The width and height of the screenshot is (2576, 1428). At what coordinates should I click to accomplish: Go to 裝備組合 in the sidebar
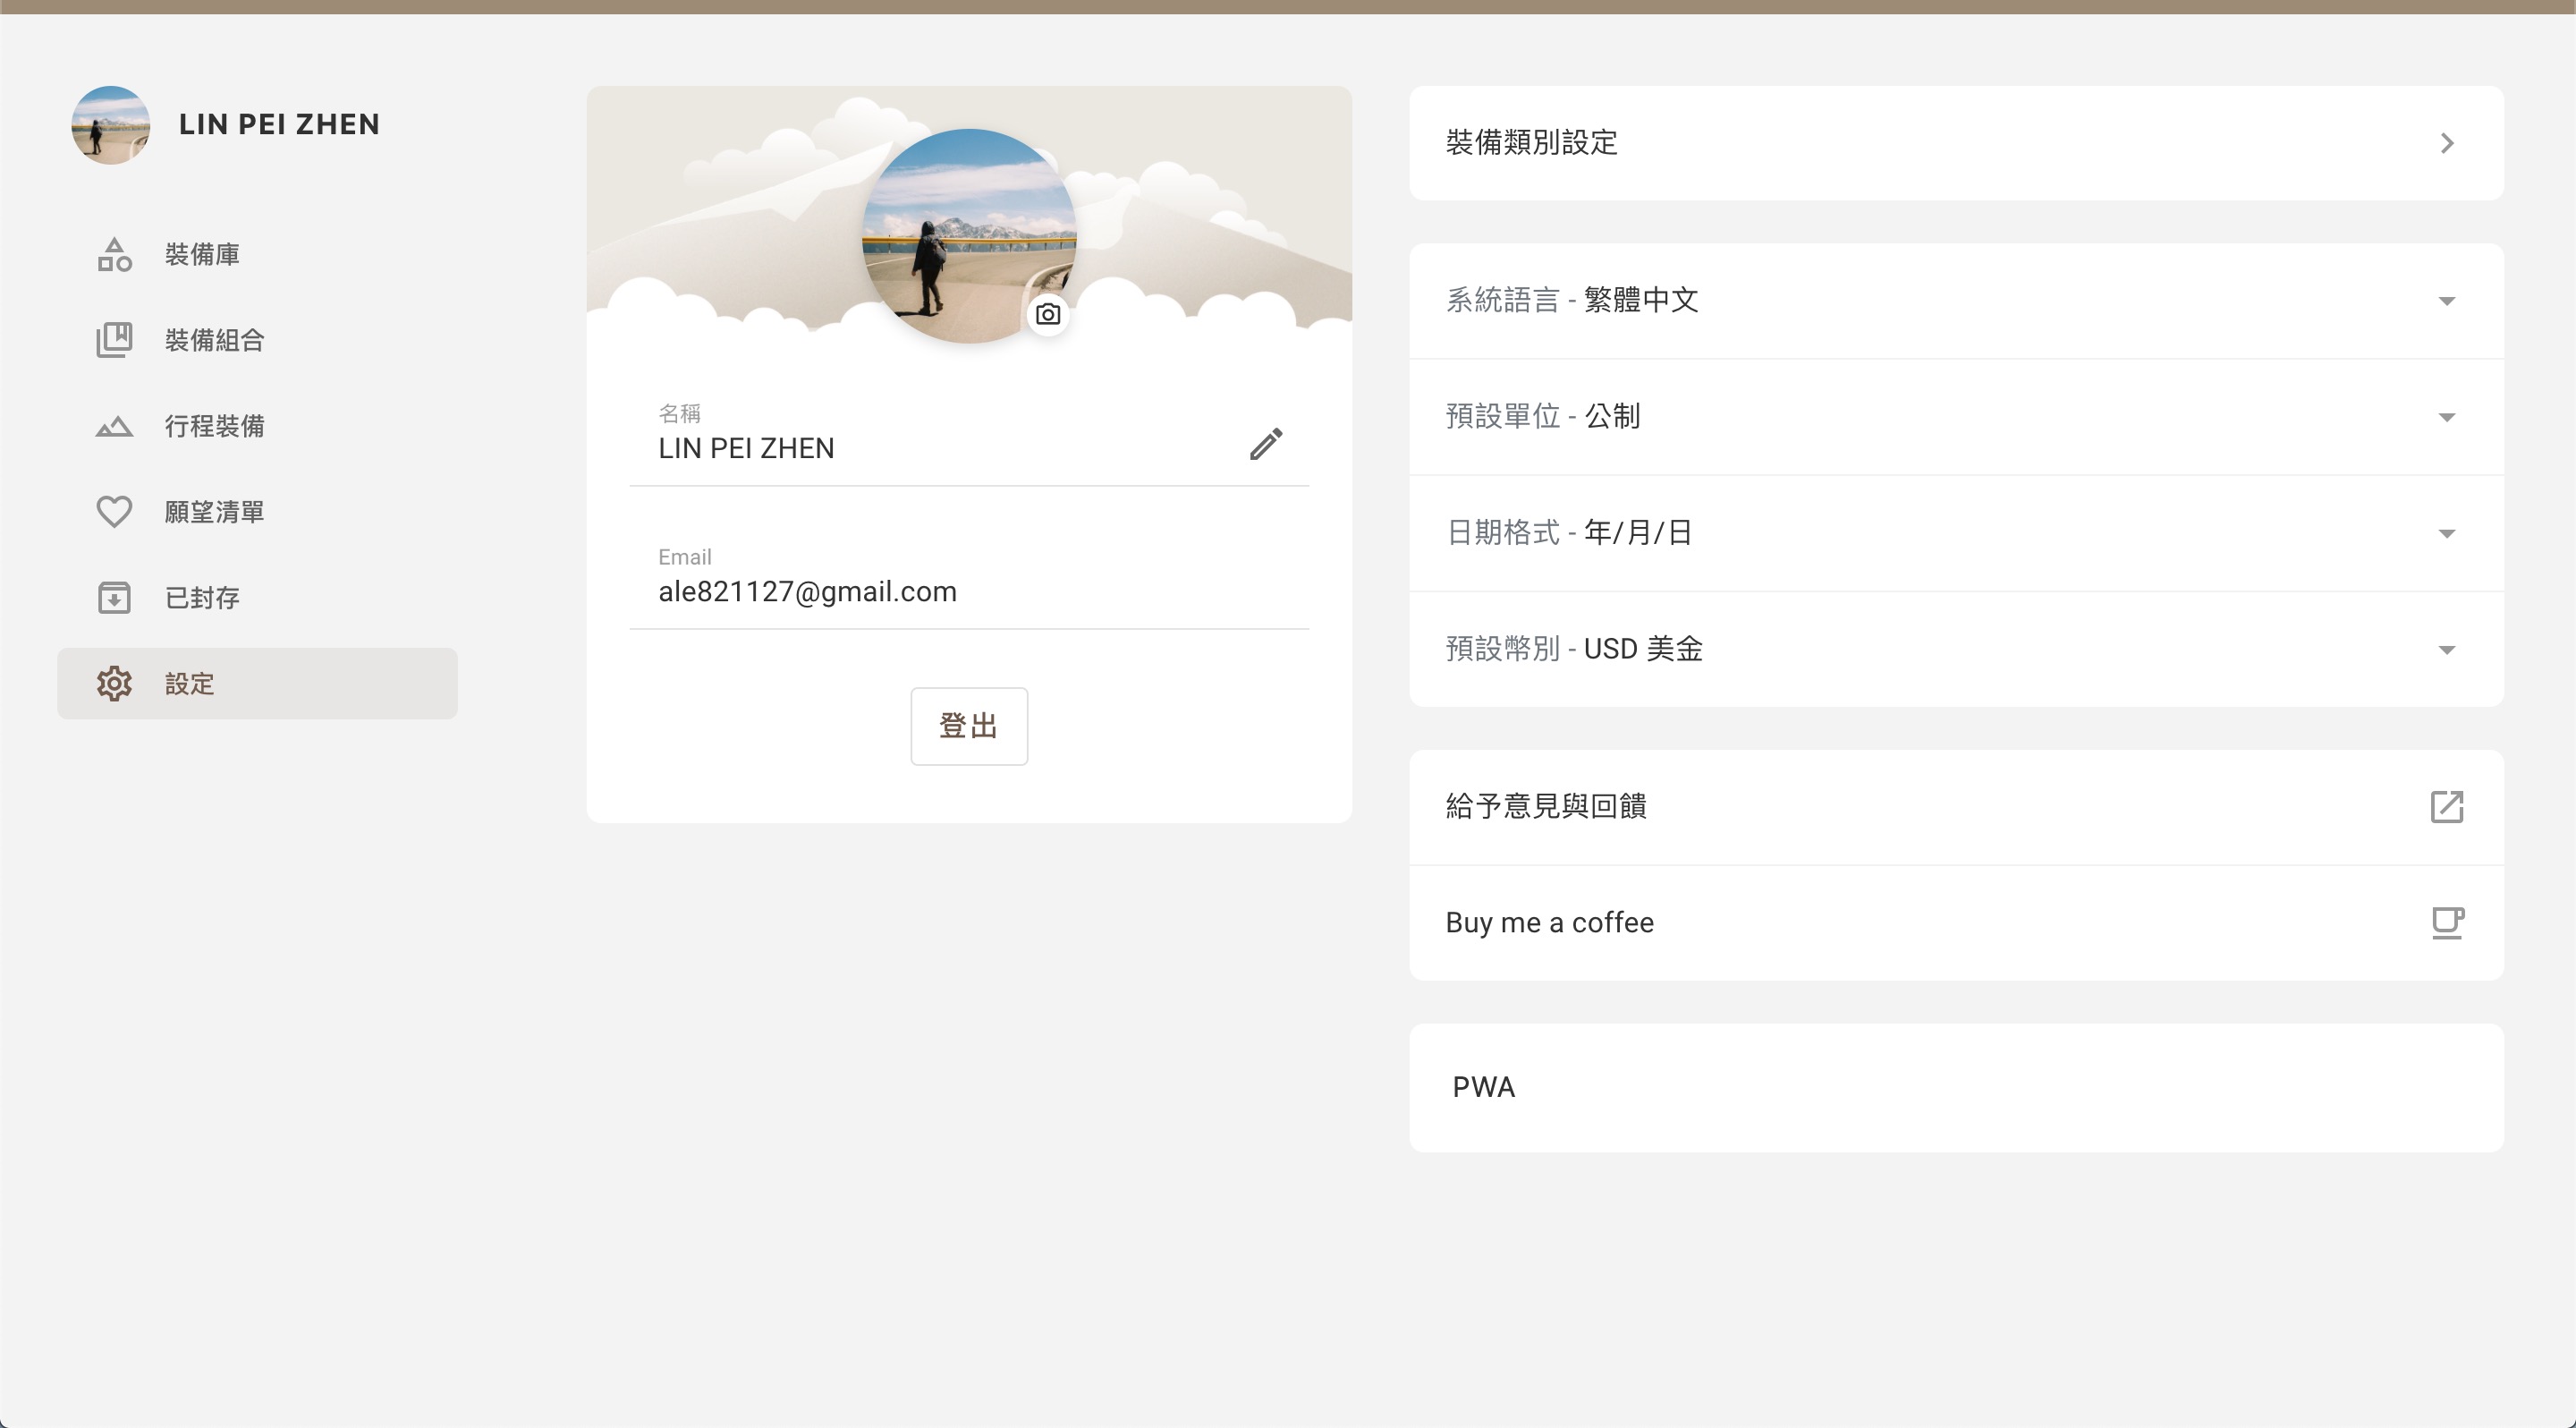click(x=257, y=340)
